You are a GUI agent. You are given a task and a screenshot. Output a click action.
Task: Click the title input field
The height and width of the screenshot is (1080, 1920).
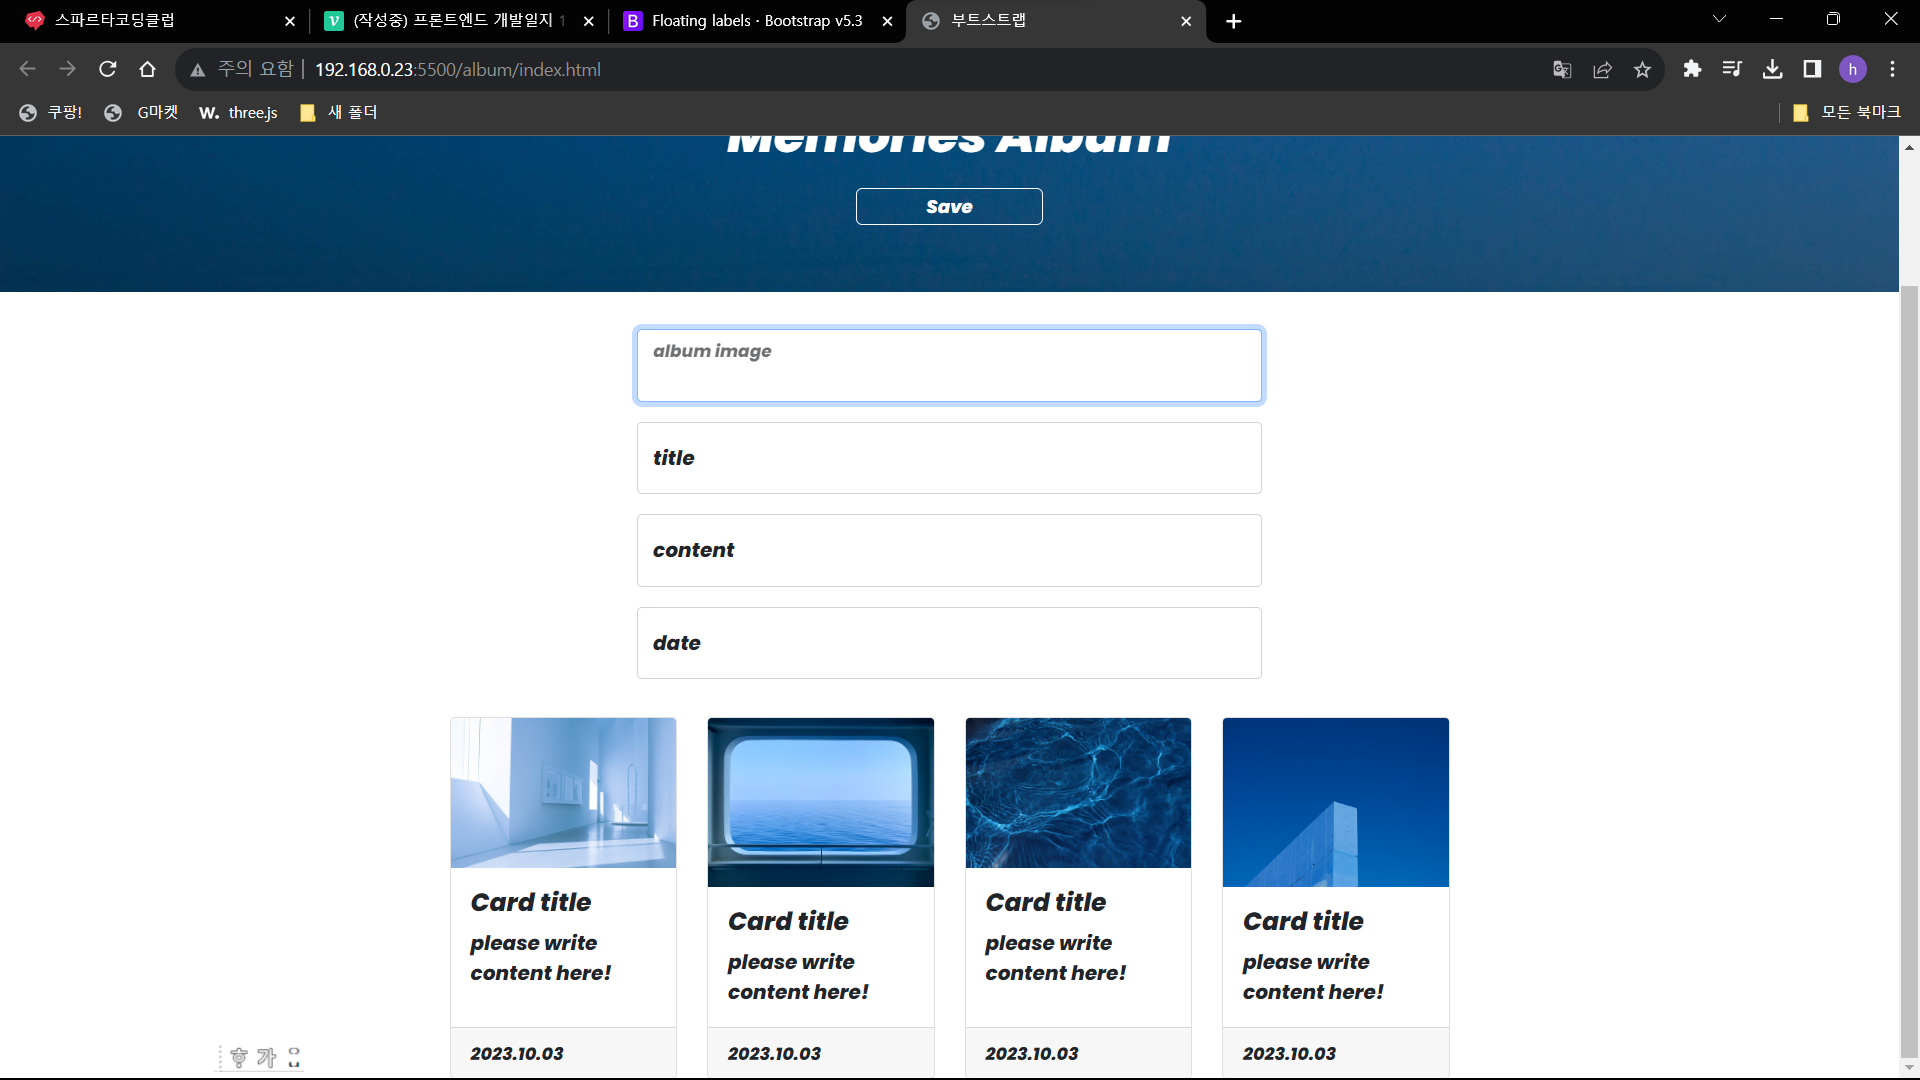coord(949,458)
